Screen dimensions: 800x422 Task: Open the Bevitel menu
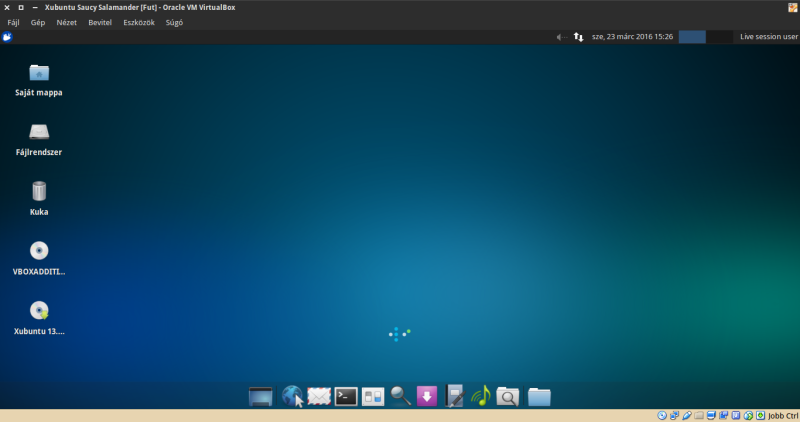pyautogui.click(x=100, y=22)
